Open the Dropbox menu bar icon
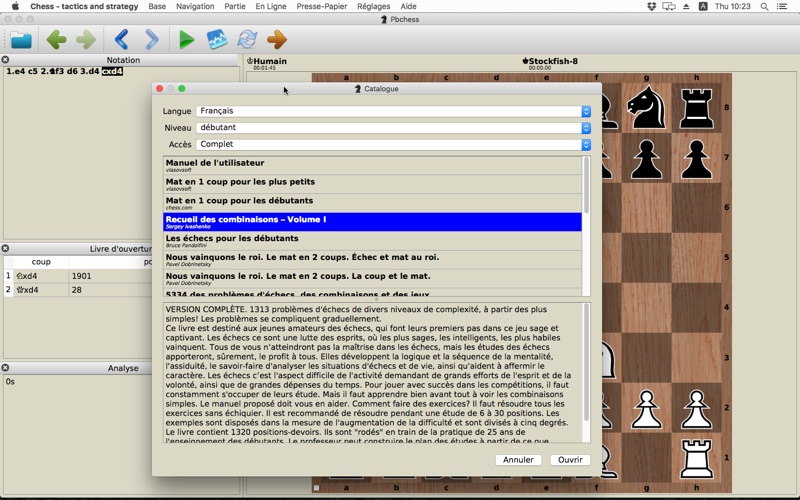Viewport: 800px width, 500px height. coord(652,6)
